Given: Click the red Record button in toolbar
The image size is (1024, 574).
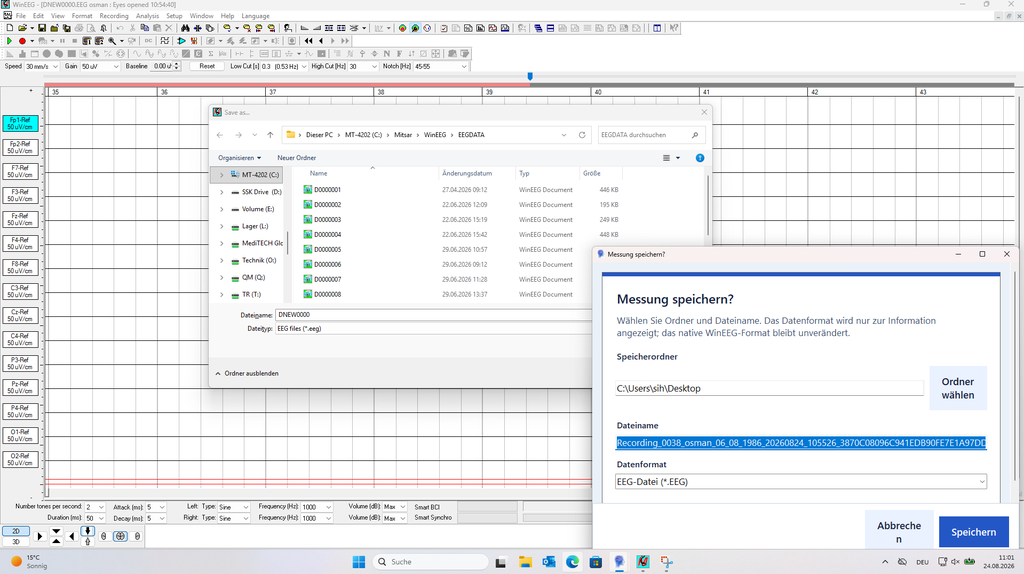Looking at the screenshot, I should [x=22, y=40].
